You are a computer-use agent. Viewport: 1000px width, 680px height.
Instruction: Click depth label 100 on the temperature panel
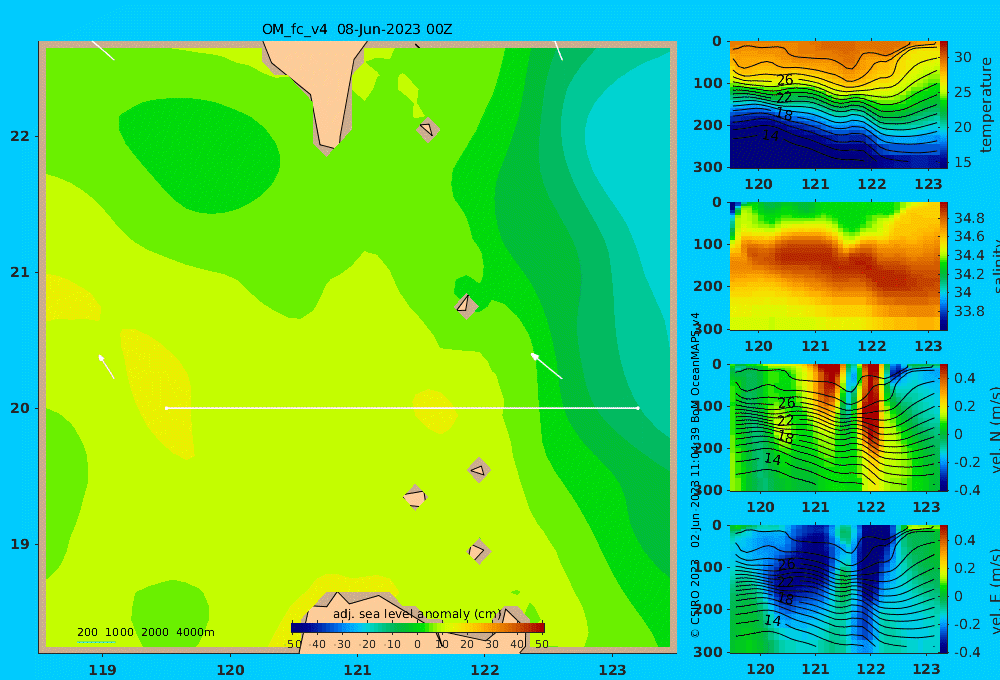tap(708, 83)
